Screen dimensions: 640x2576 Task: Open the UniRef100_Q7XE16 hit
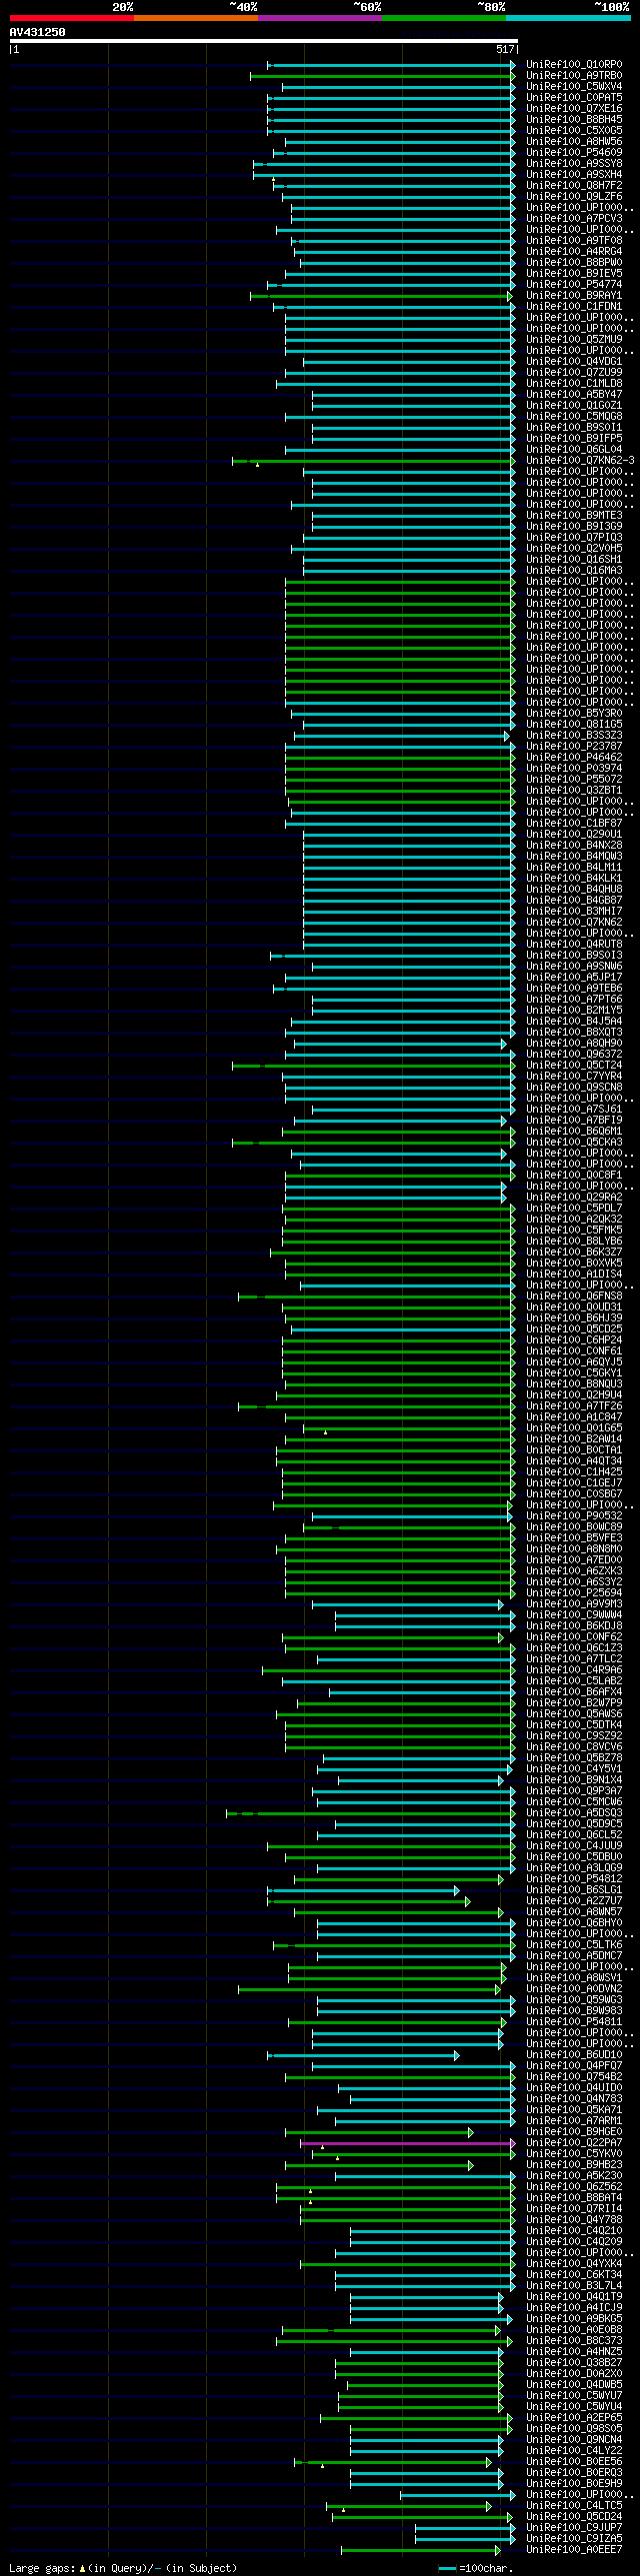coord(574,109)
